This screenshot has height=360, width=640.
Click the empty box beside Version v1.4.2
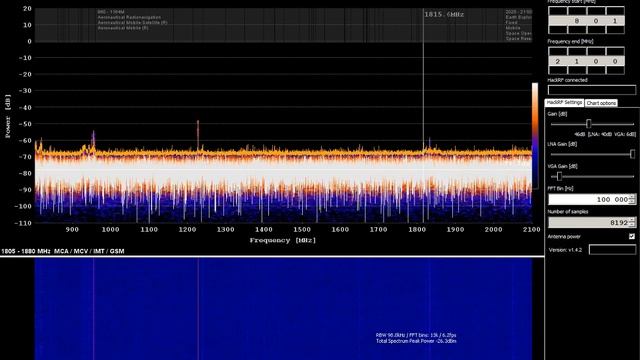(612, 249)
